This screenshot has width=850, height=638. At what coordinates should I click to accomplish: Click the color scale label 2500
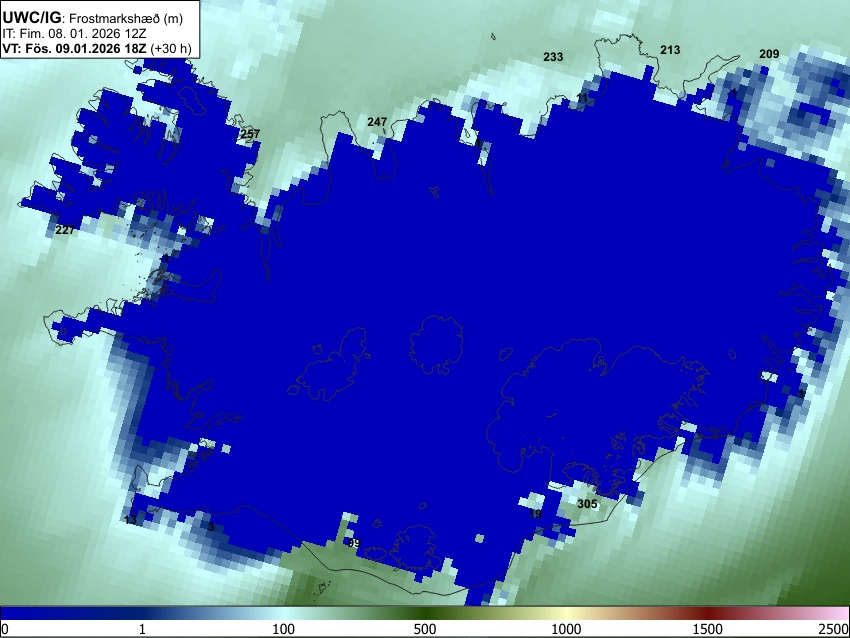(x=834, y=629)
